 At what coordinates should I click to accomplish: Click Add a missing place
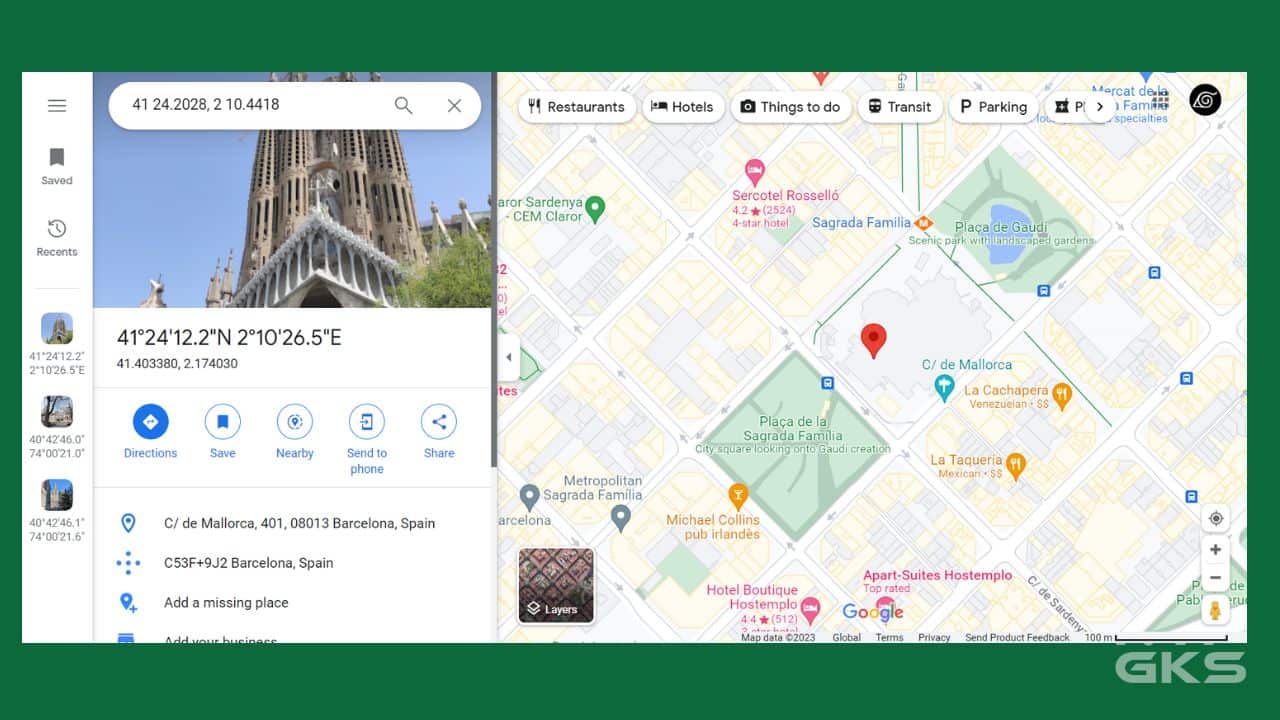pyautogui.click(x=226, y=603)
